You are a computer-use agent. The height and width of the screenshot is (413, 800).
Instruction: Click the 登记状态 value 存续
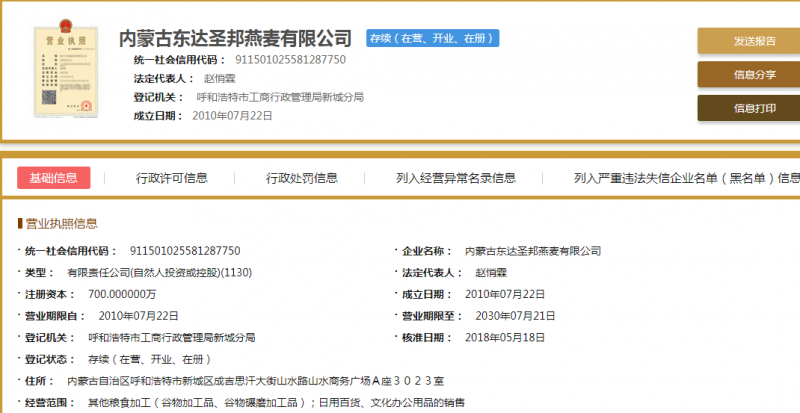(149, 359)
